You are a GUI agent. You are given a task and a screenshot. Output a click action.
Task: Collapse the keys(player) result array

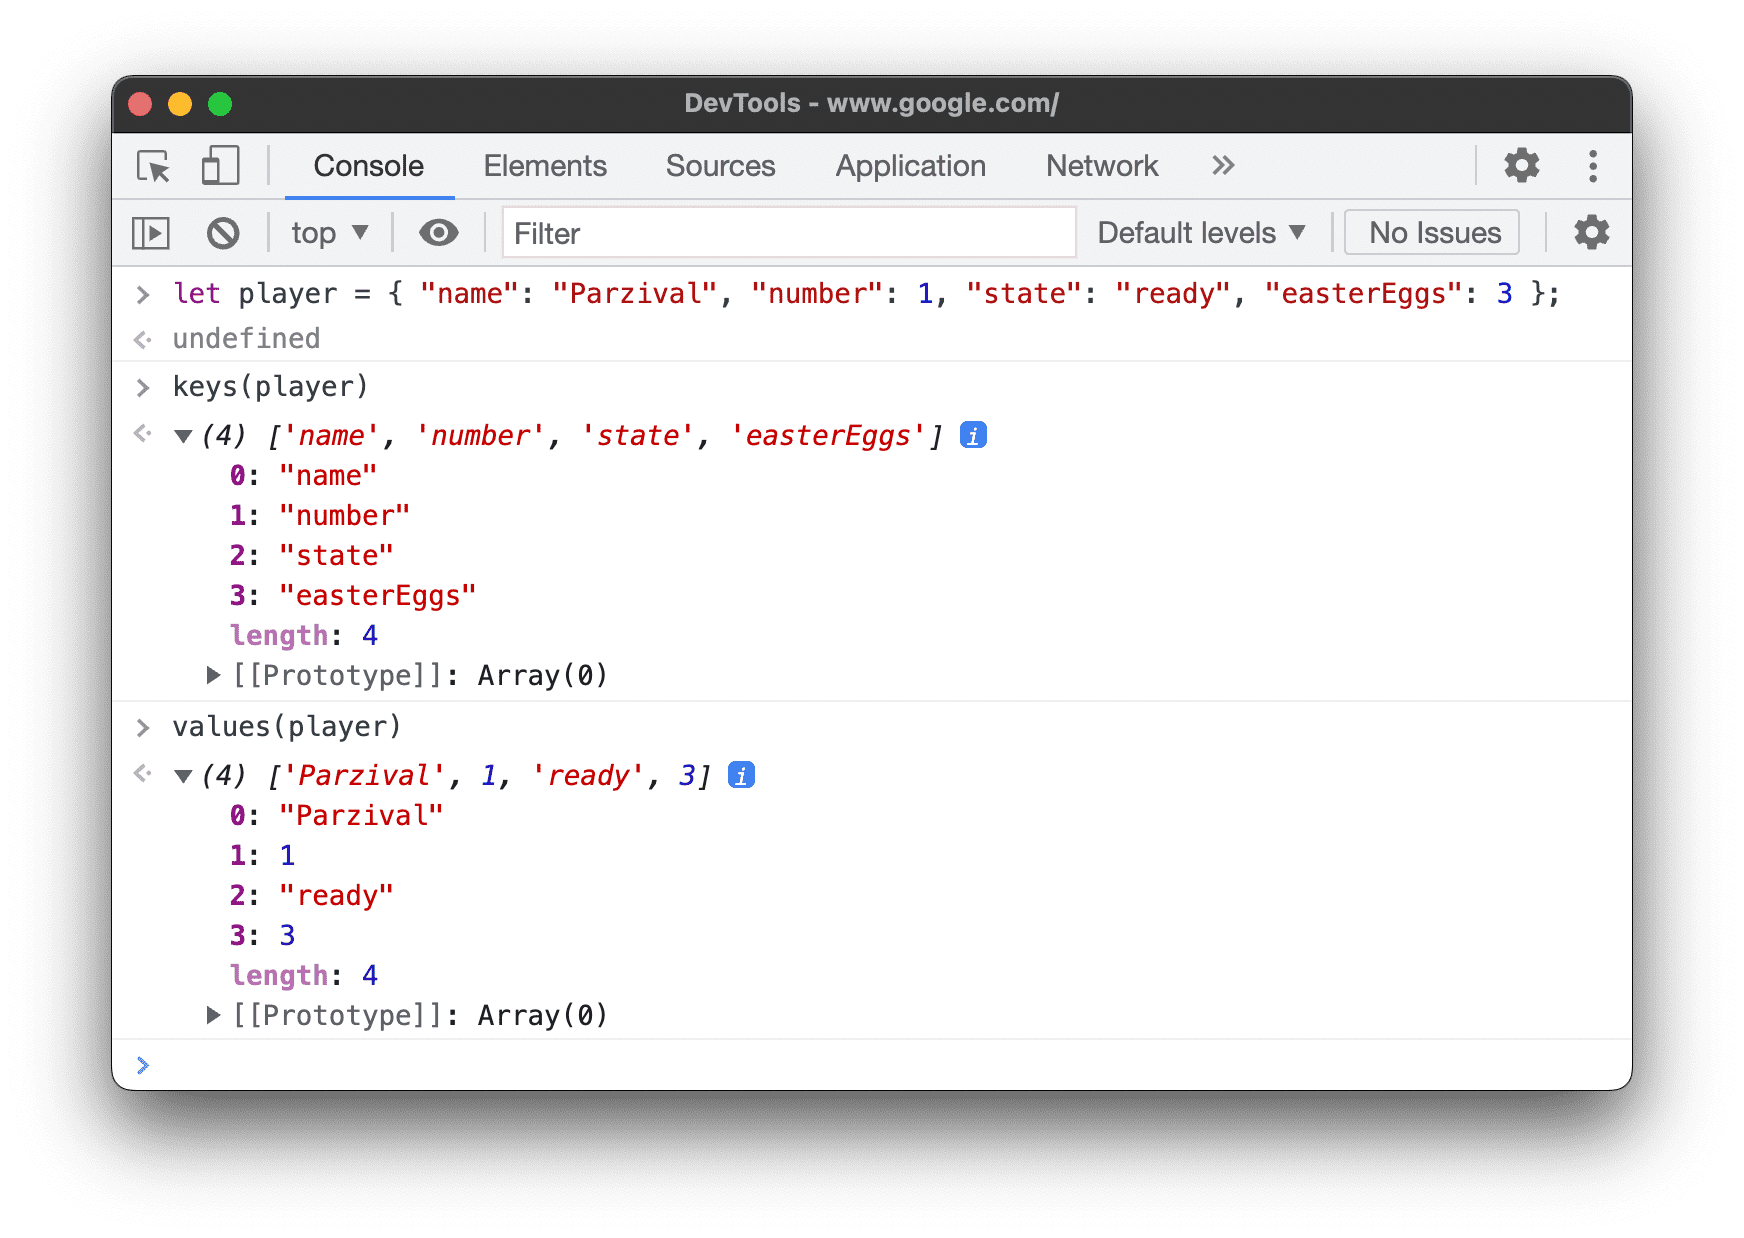(183, 436)
